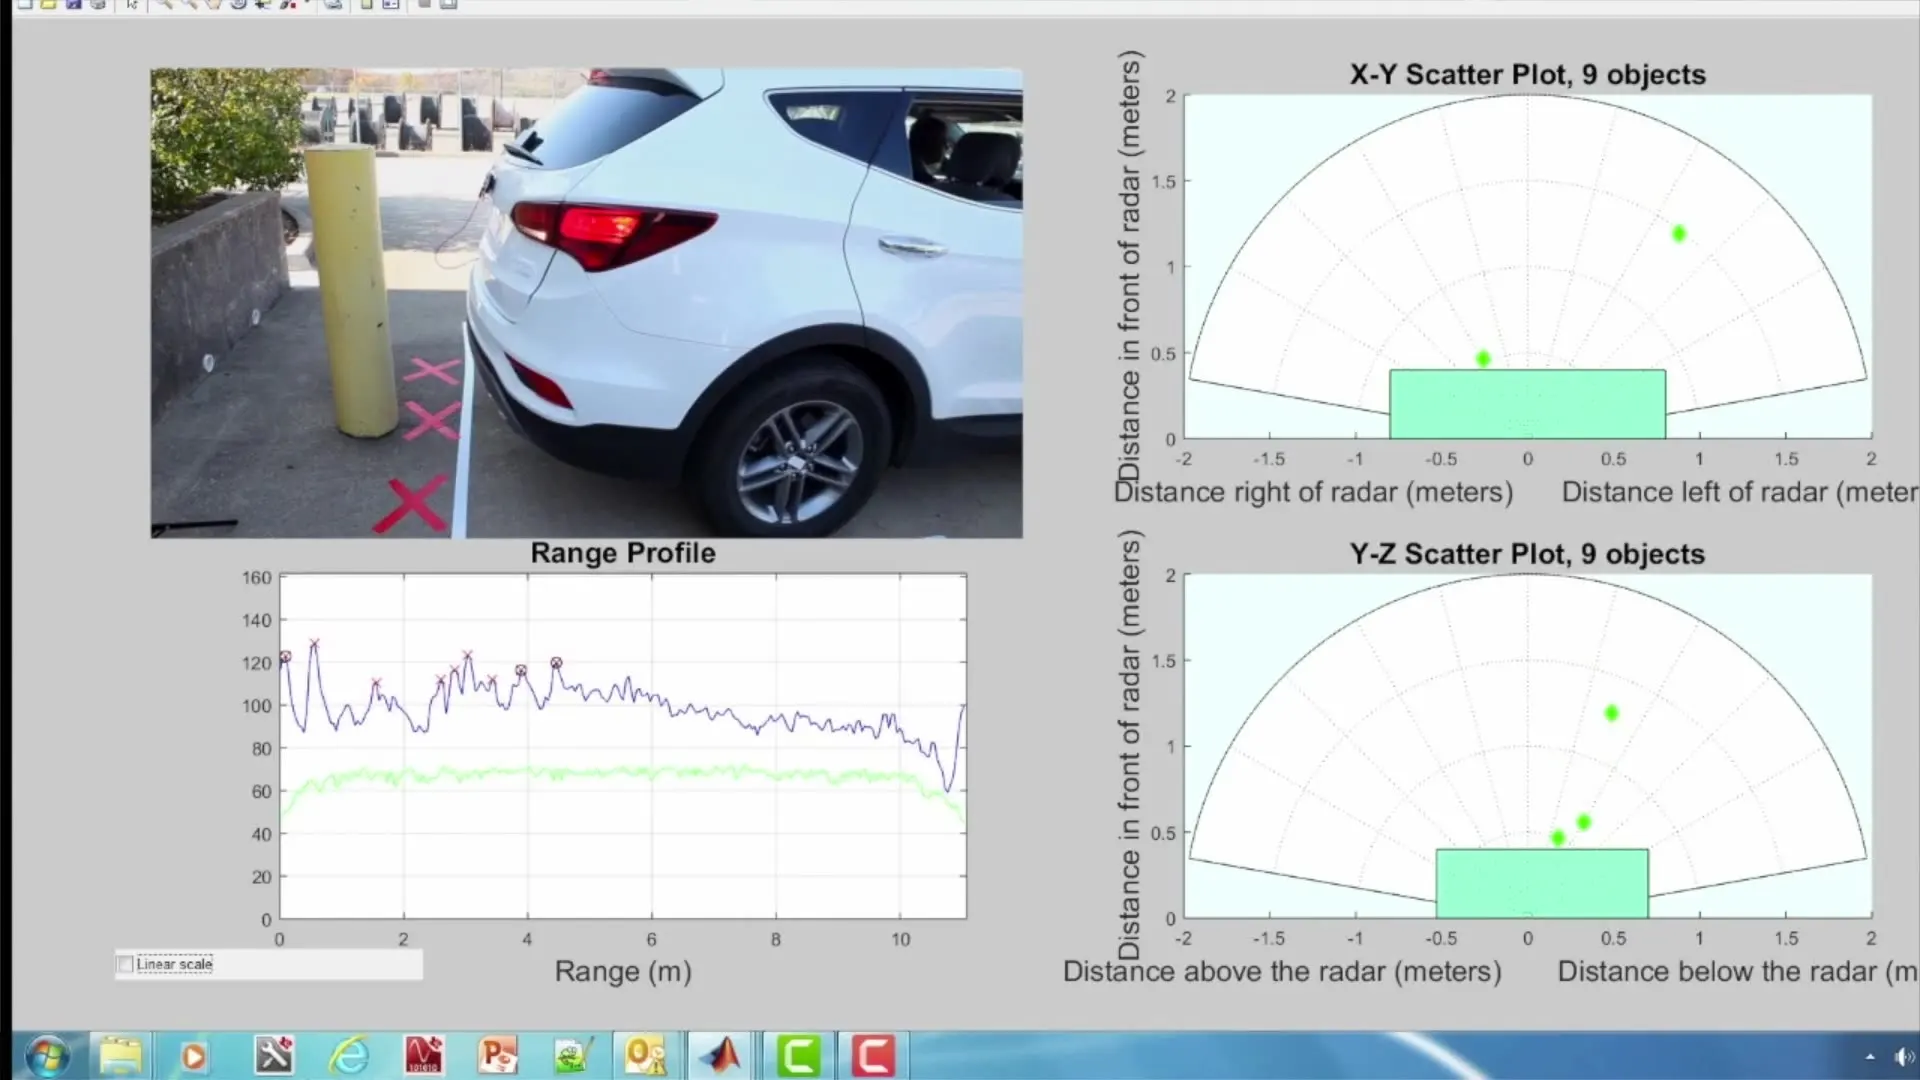The height and width of the screenshot is (1080, 1920).
Task: Enable the Linear scale checkbox
Action: (x=126, y=964)
